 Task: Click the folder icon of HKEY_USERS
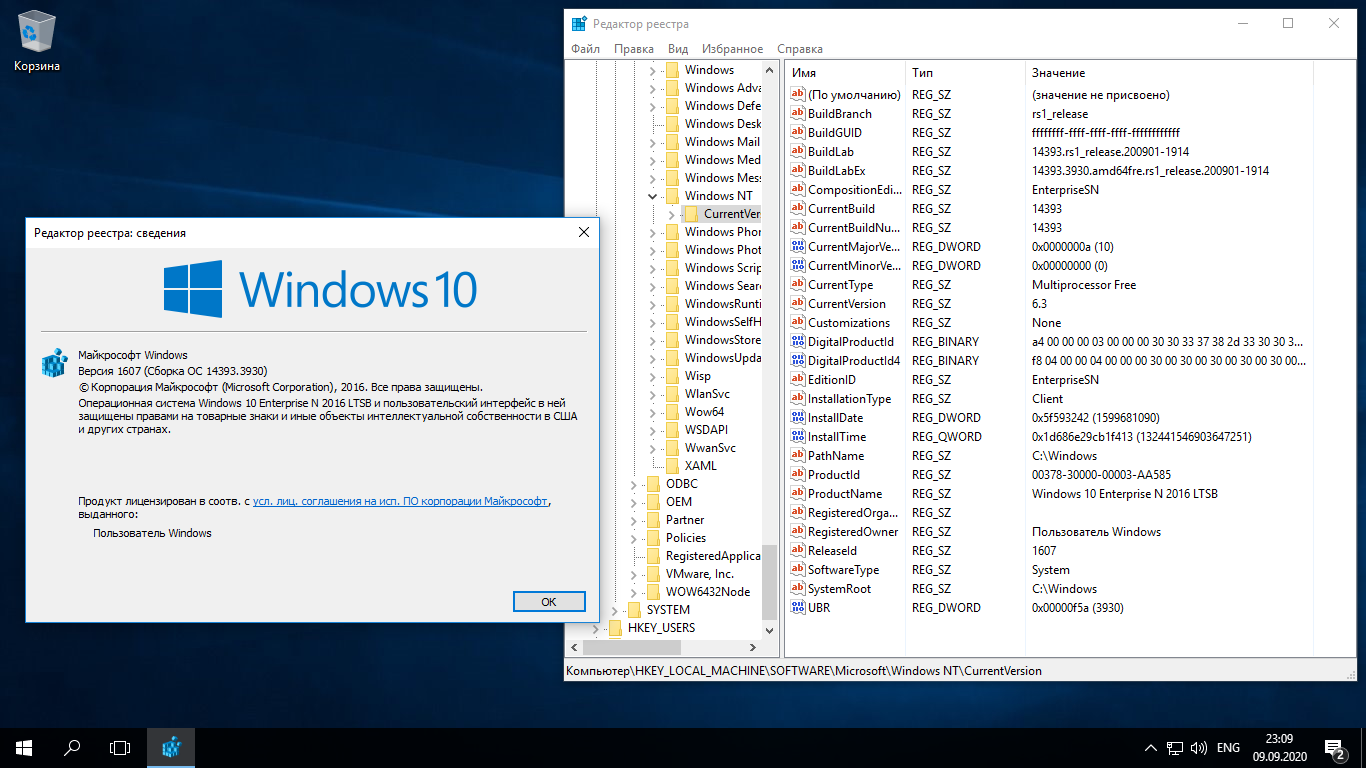pos(615,627)
